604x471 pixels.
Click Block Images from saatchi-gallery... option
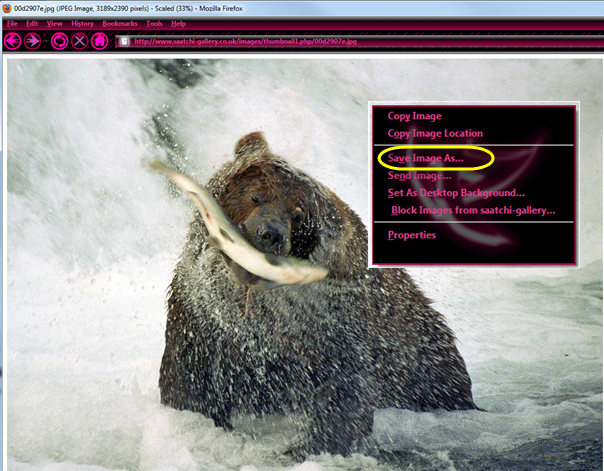pos(473,210)
